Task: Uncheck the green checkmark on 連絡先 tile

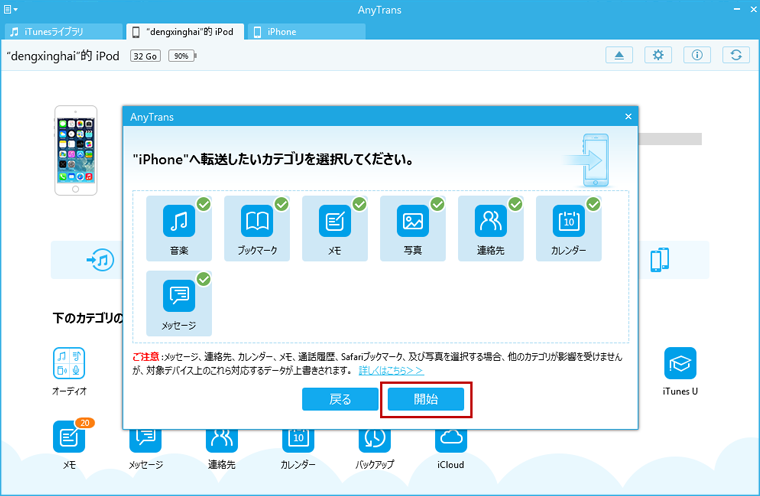Action: (516, 204)
